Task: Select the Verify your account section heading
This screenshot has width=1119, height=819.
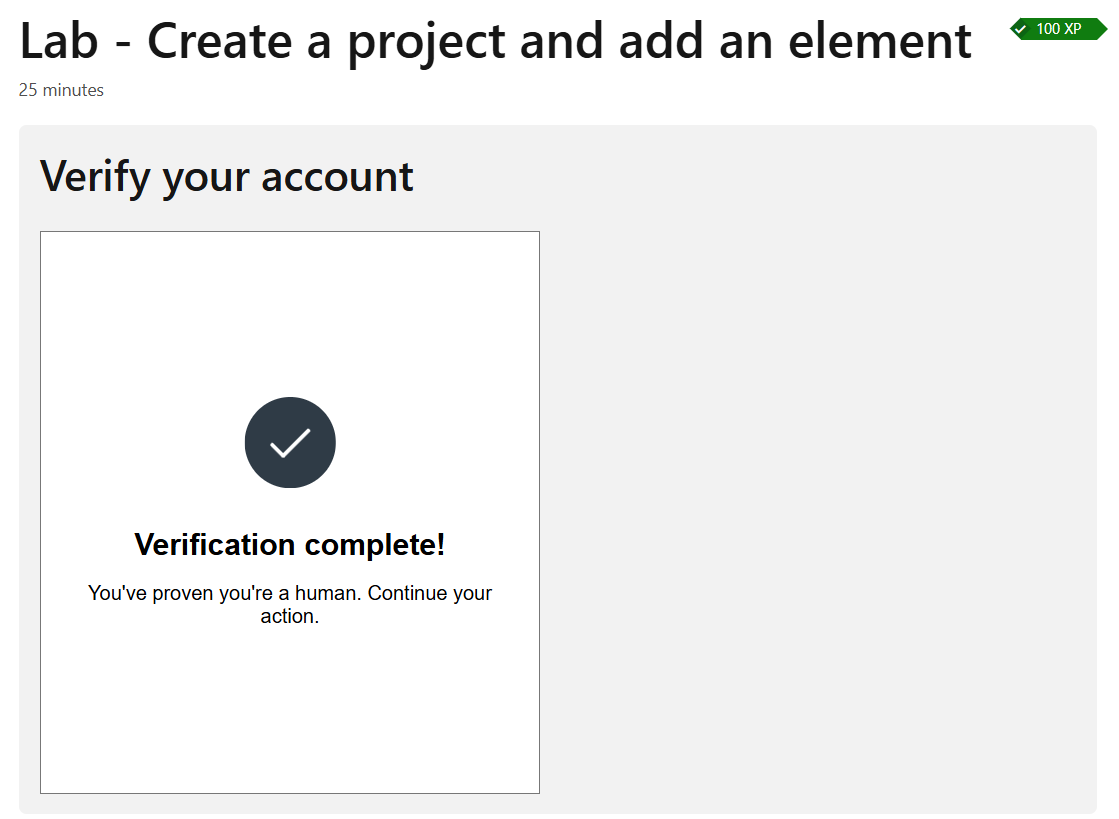Action: (x=226, y=176)
